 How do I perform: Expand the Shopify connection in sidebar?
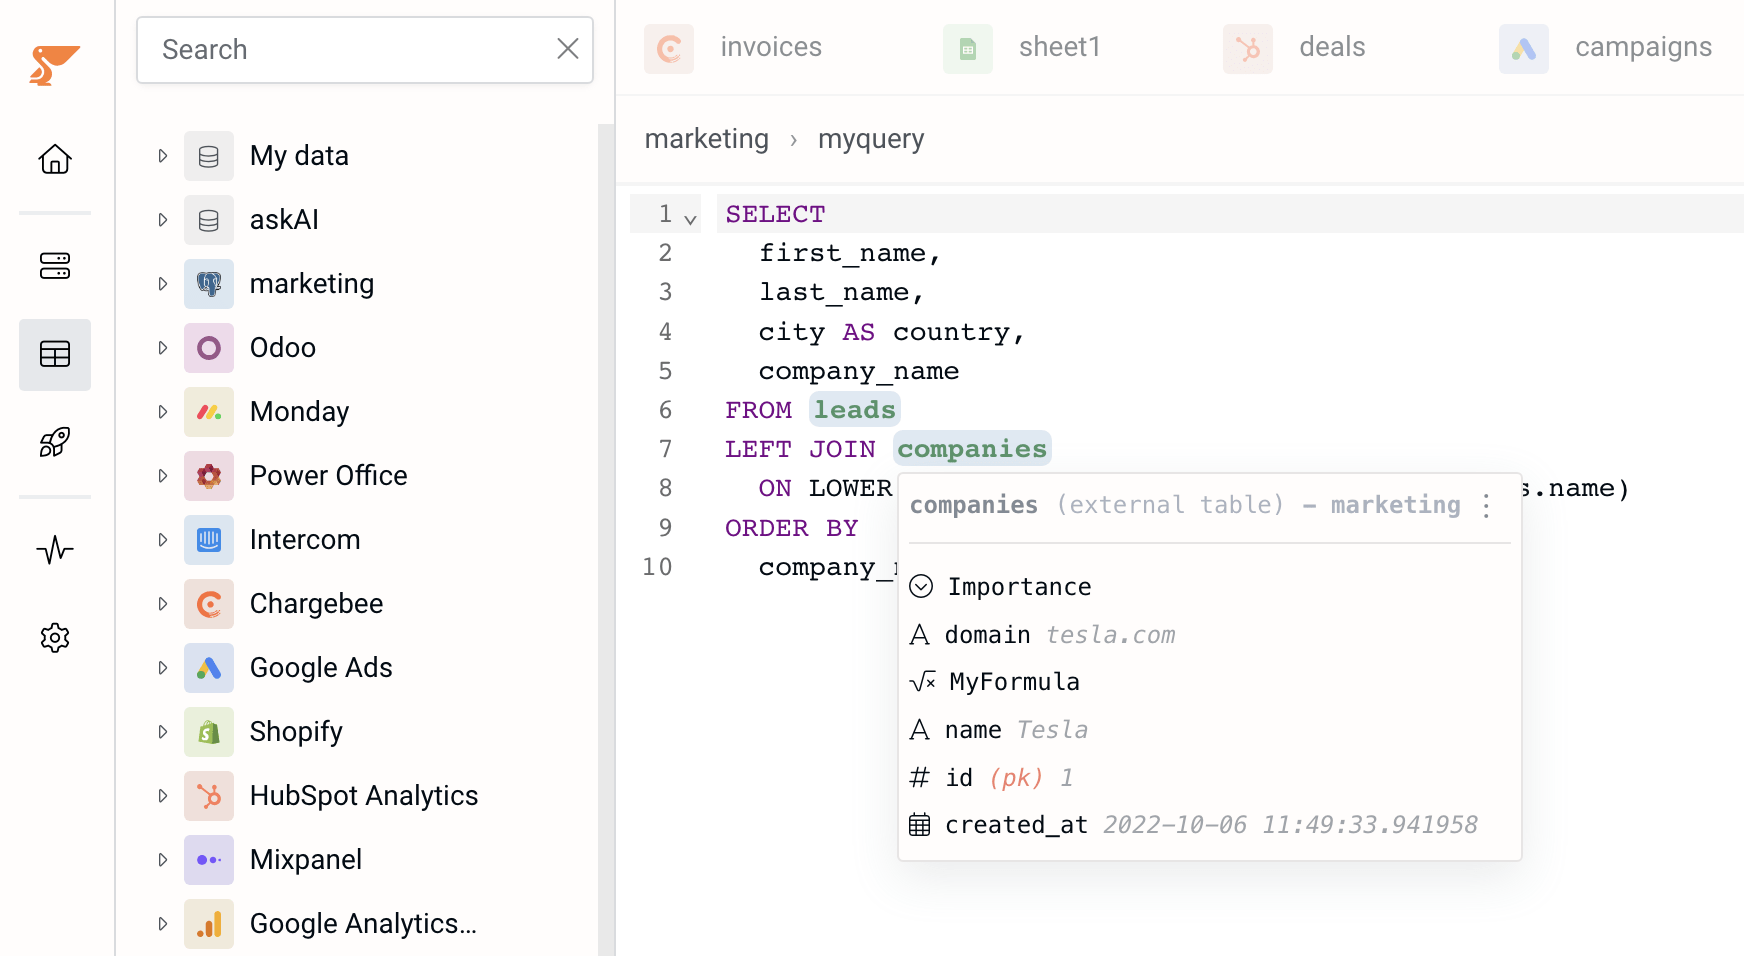click(162, 731)
